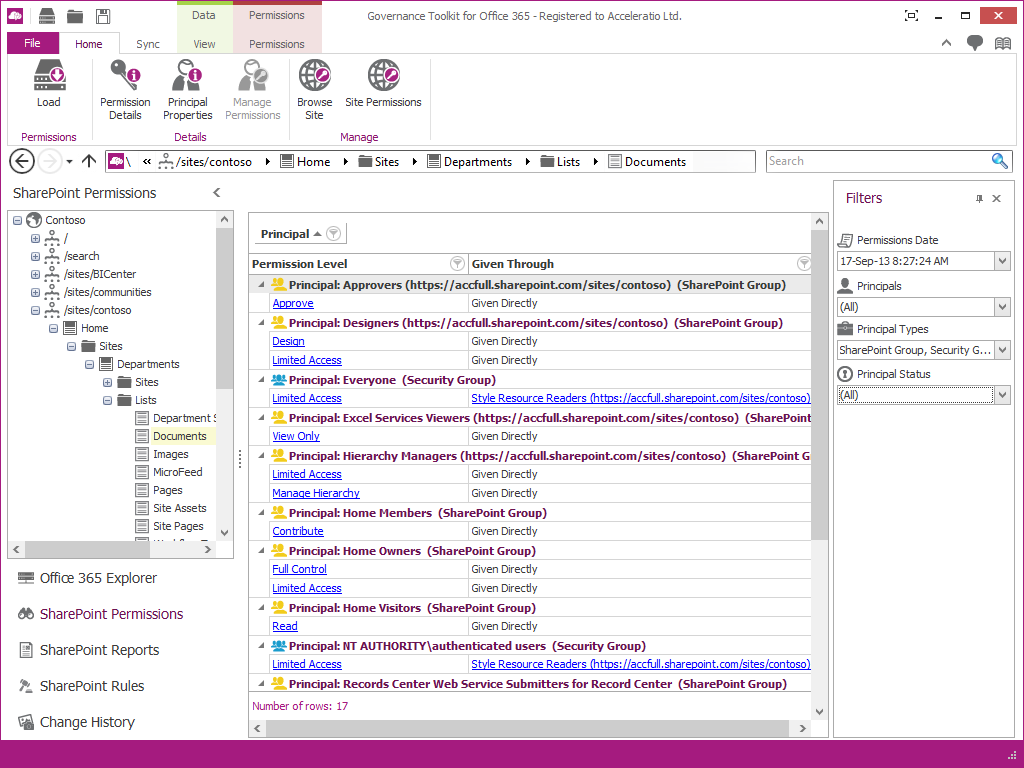Go up one level with the up arrow
Screen dimensions: 1024x768
click(x=89, y=161)
